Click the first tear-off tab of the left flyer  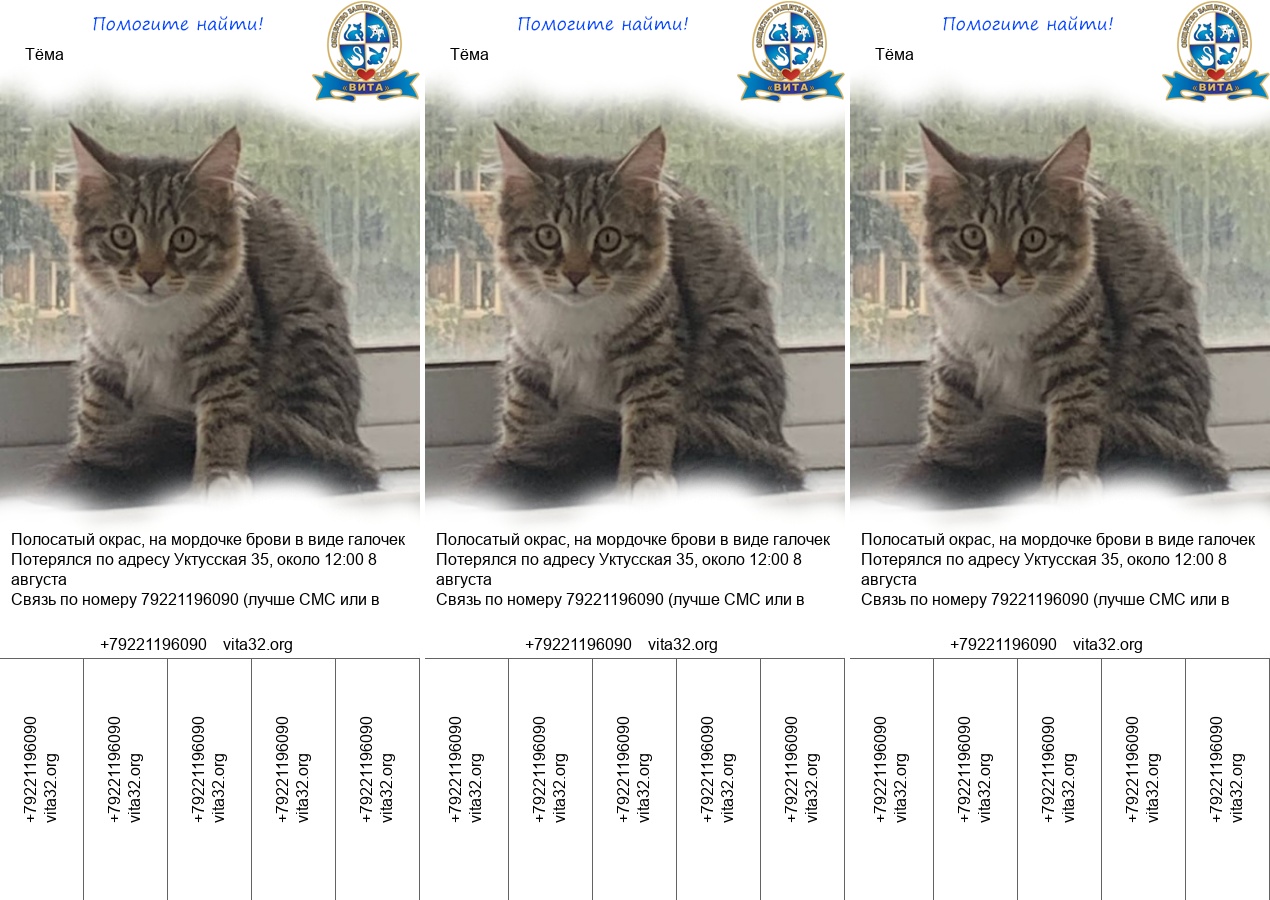(x=41, y=779)
